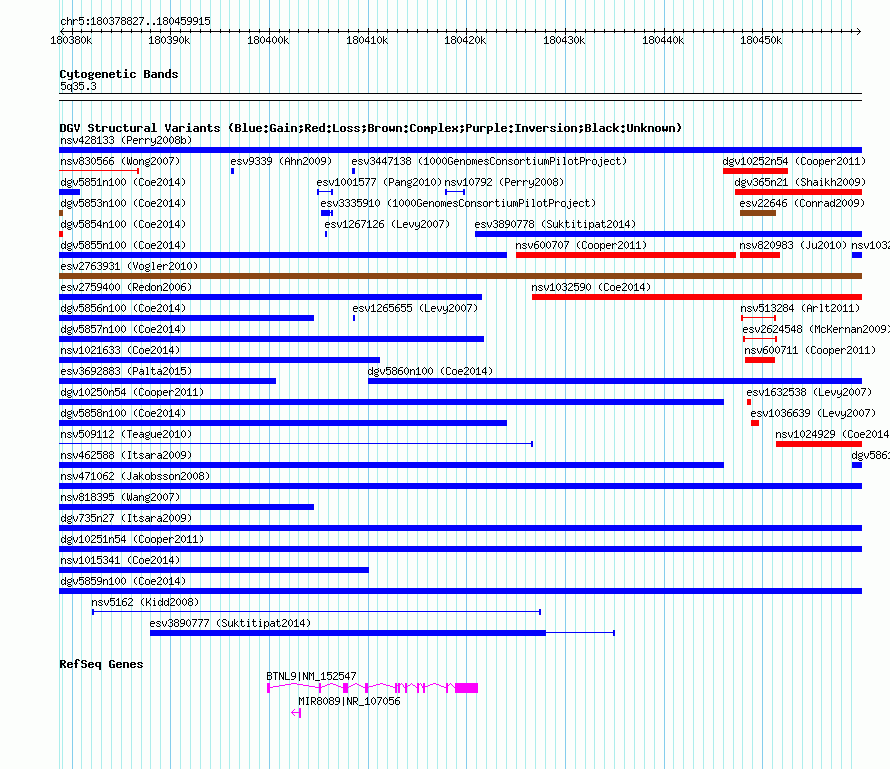Click the dgv5860n100 (Coe2014) label
Viewport: 890px width, 769px height.
pyautogui.click(x=430, y=371)
